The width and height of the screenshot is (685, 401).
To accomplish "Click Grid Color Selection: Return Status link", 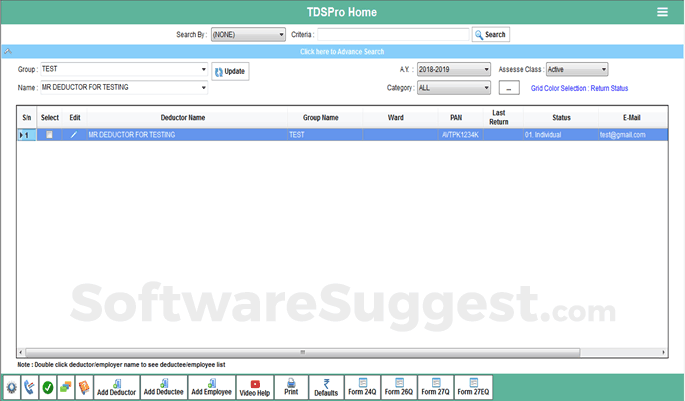I will point(579,88).
